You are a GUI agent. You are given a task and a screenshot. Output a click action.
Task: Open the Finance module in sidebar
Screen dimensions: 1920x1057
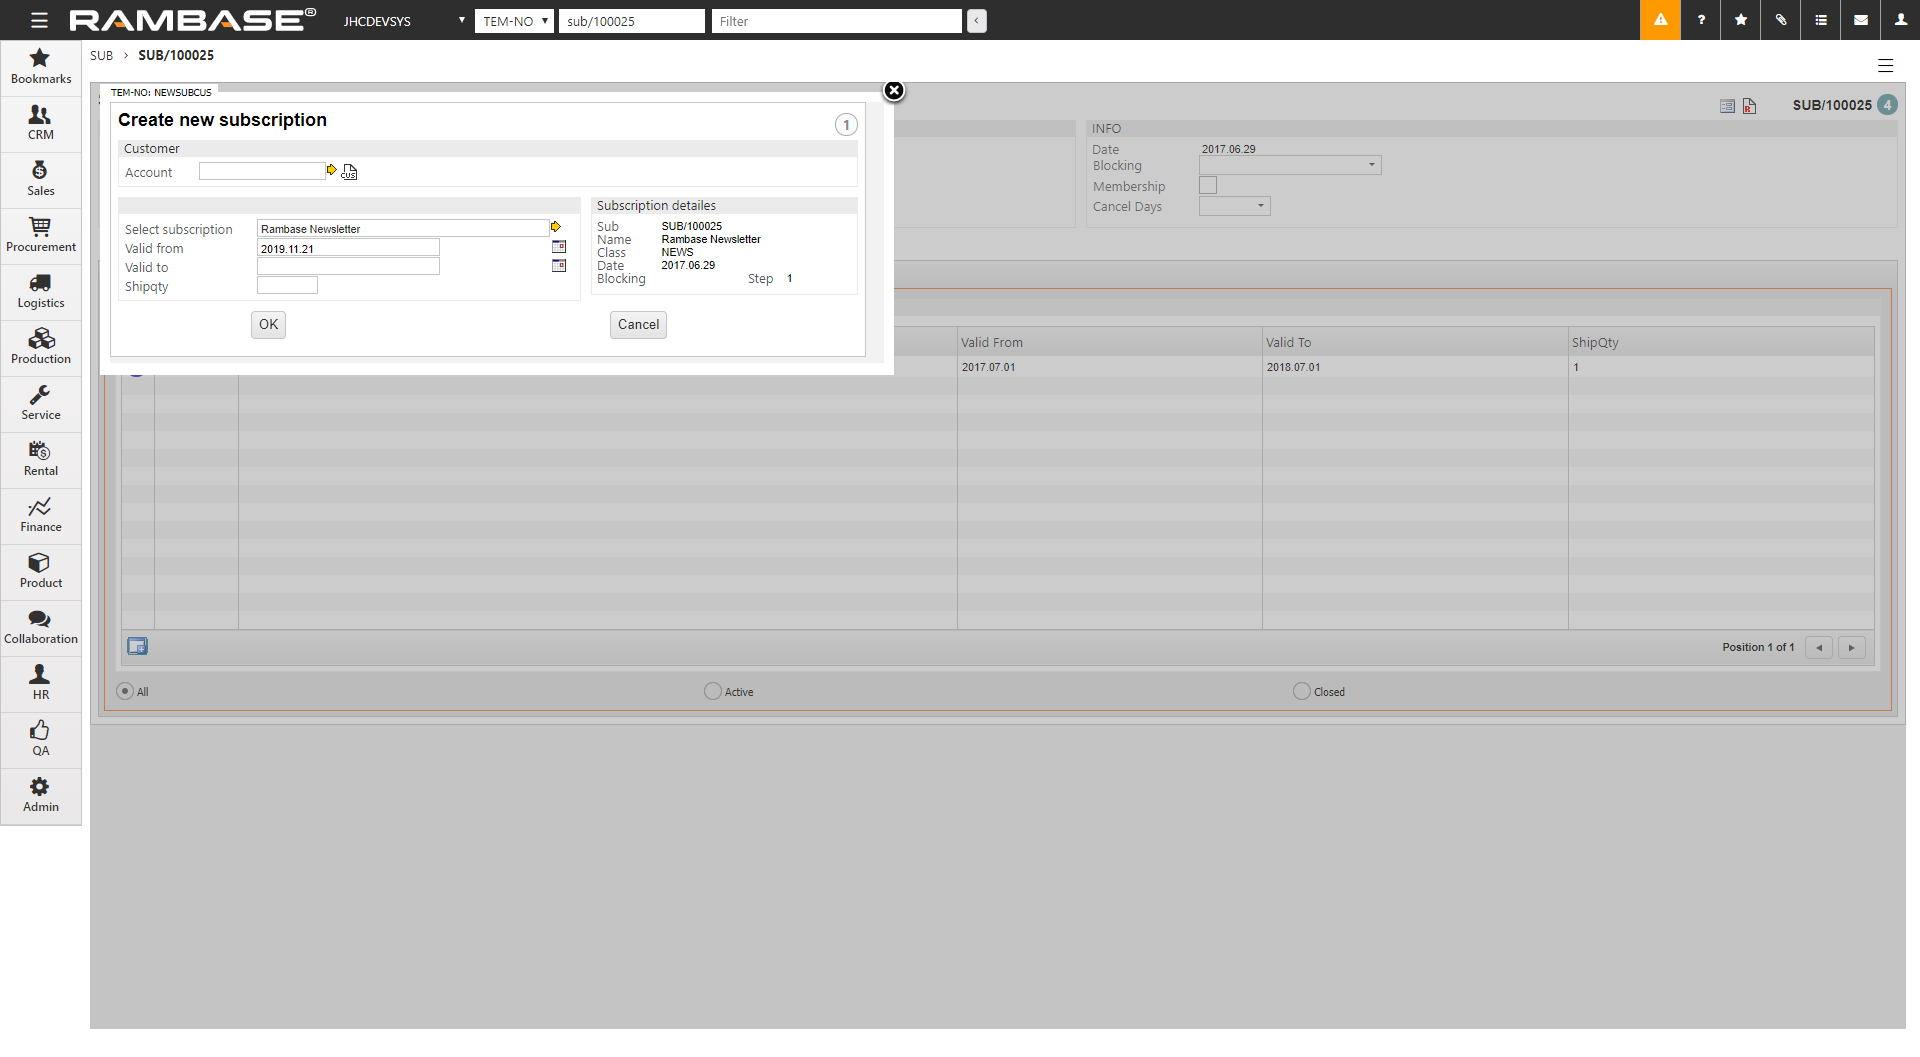click(41, 515)
